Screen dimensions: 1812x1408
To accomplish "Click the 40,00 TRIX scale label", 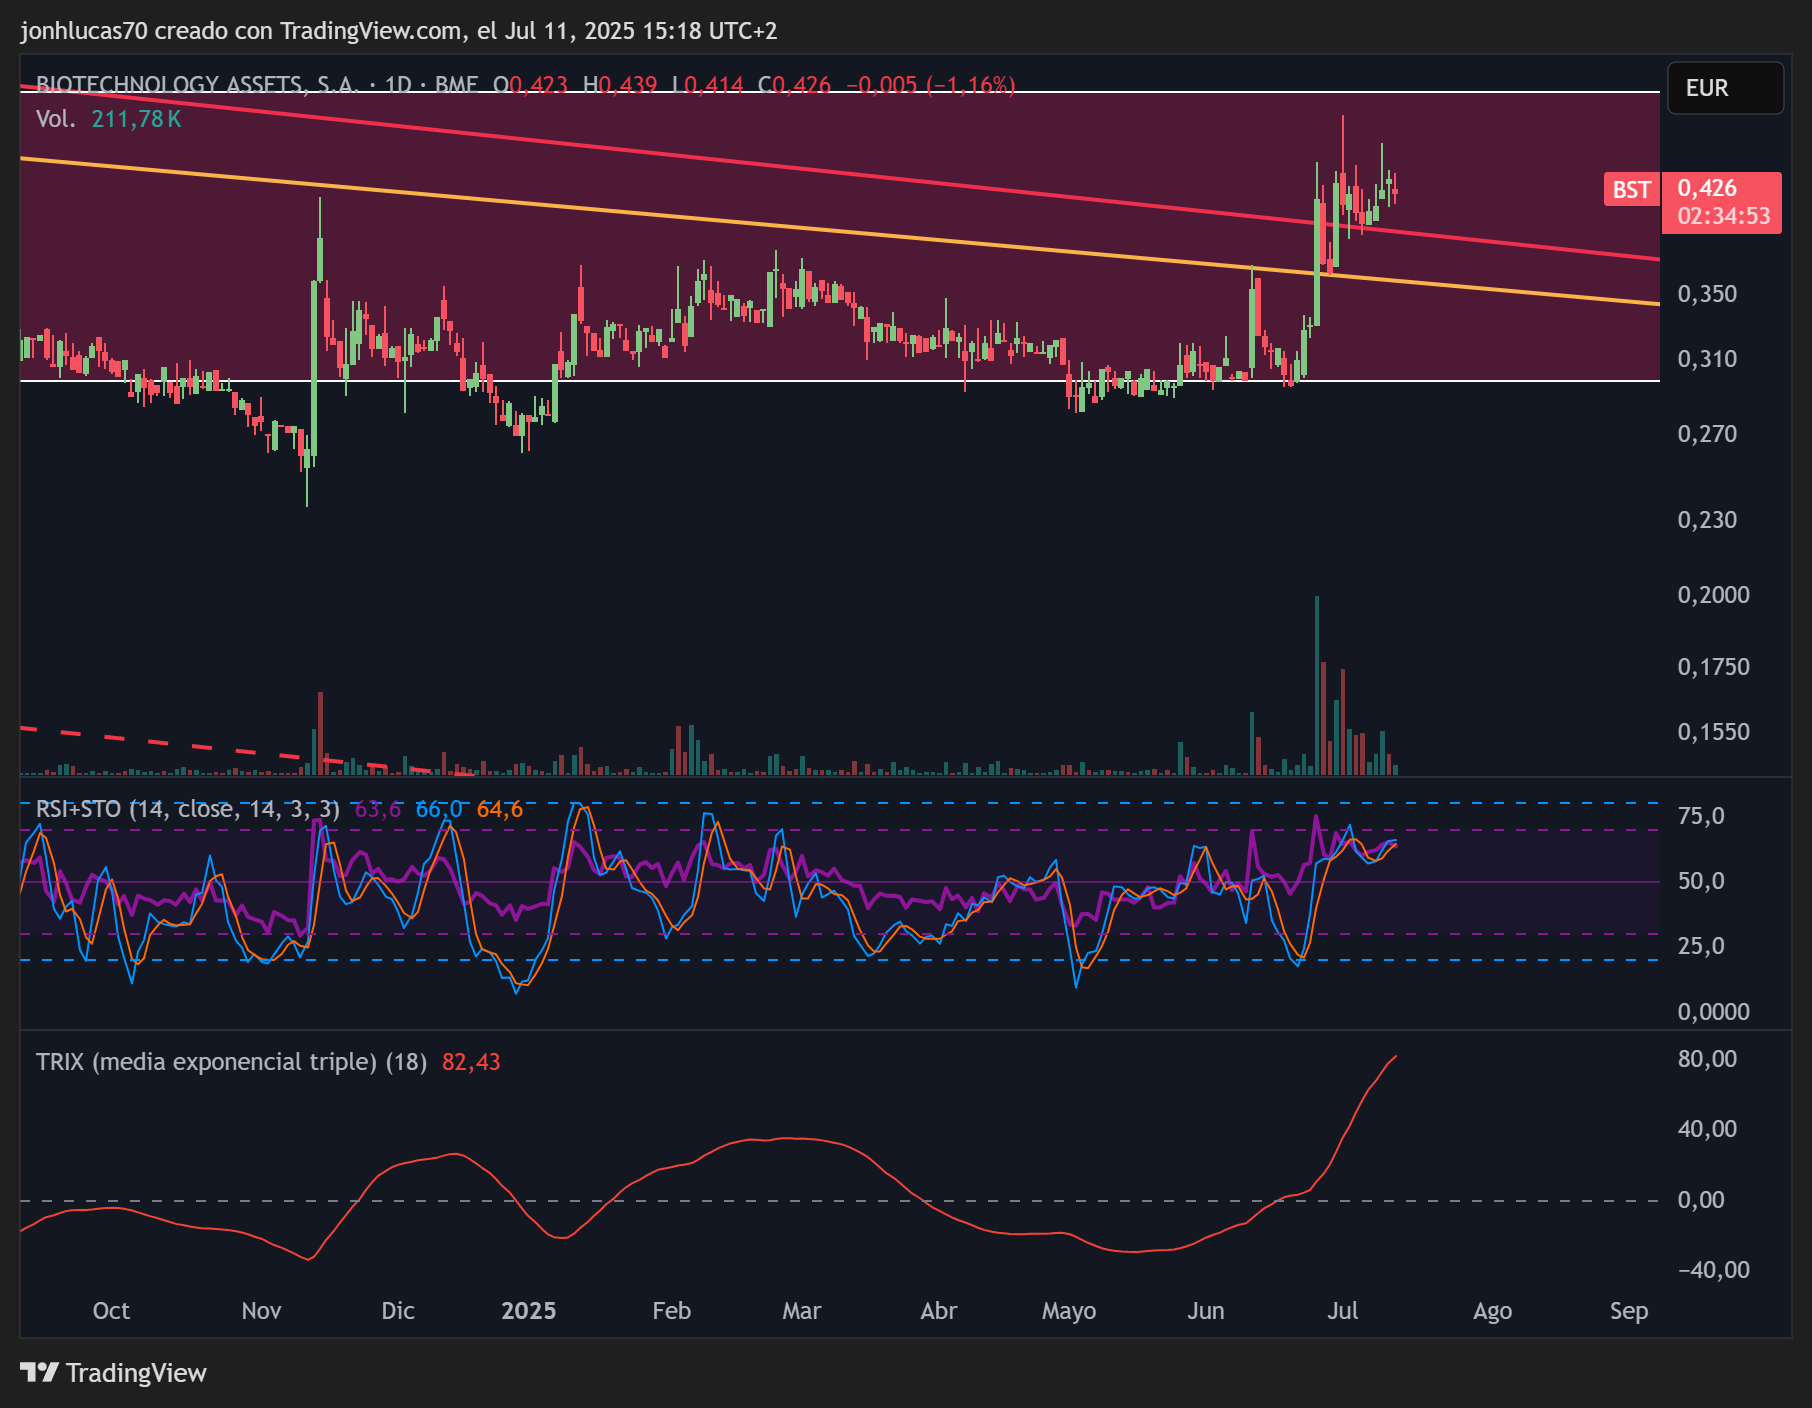I will 1707,1129.
